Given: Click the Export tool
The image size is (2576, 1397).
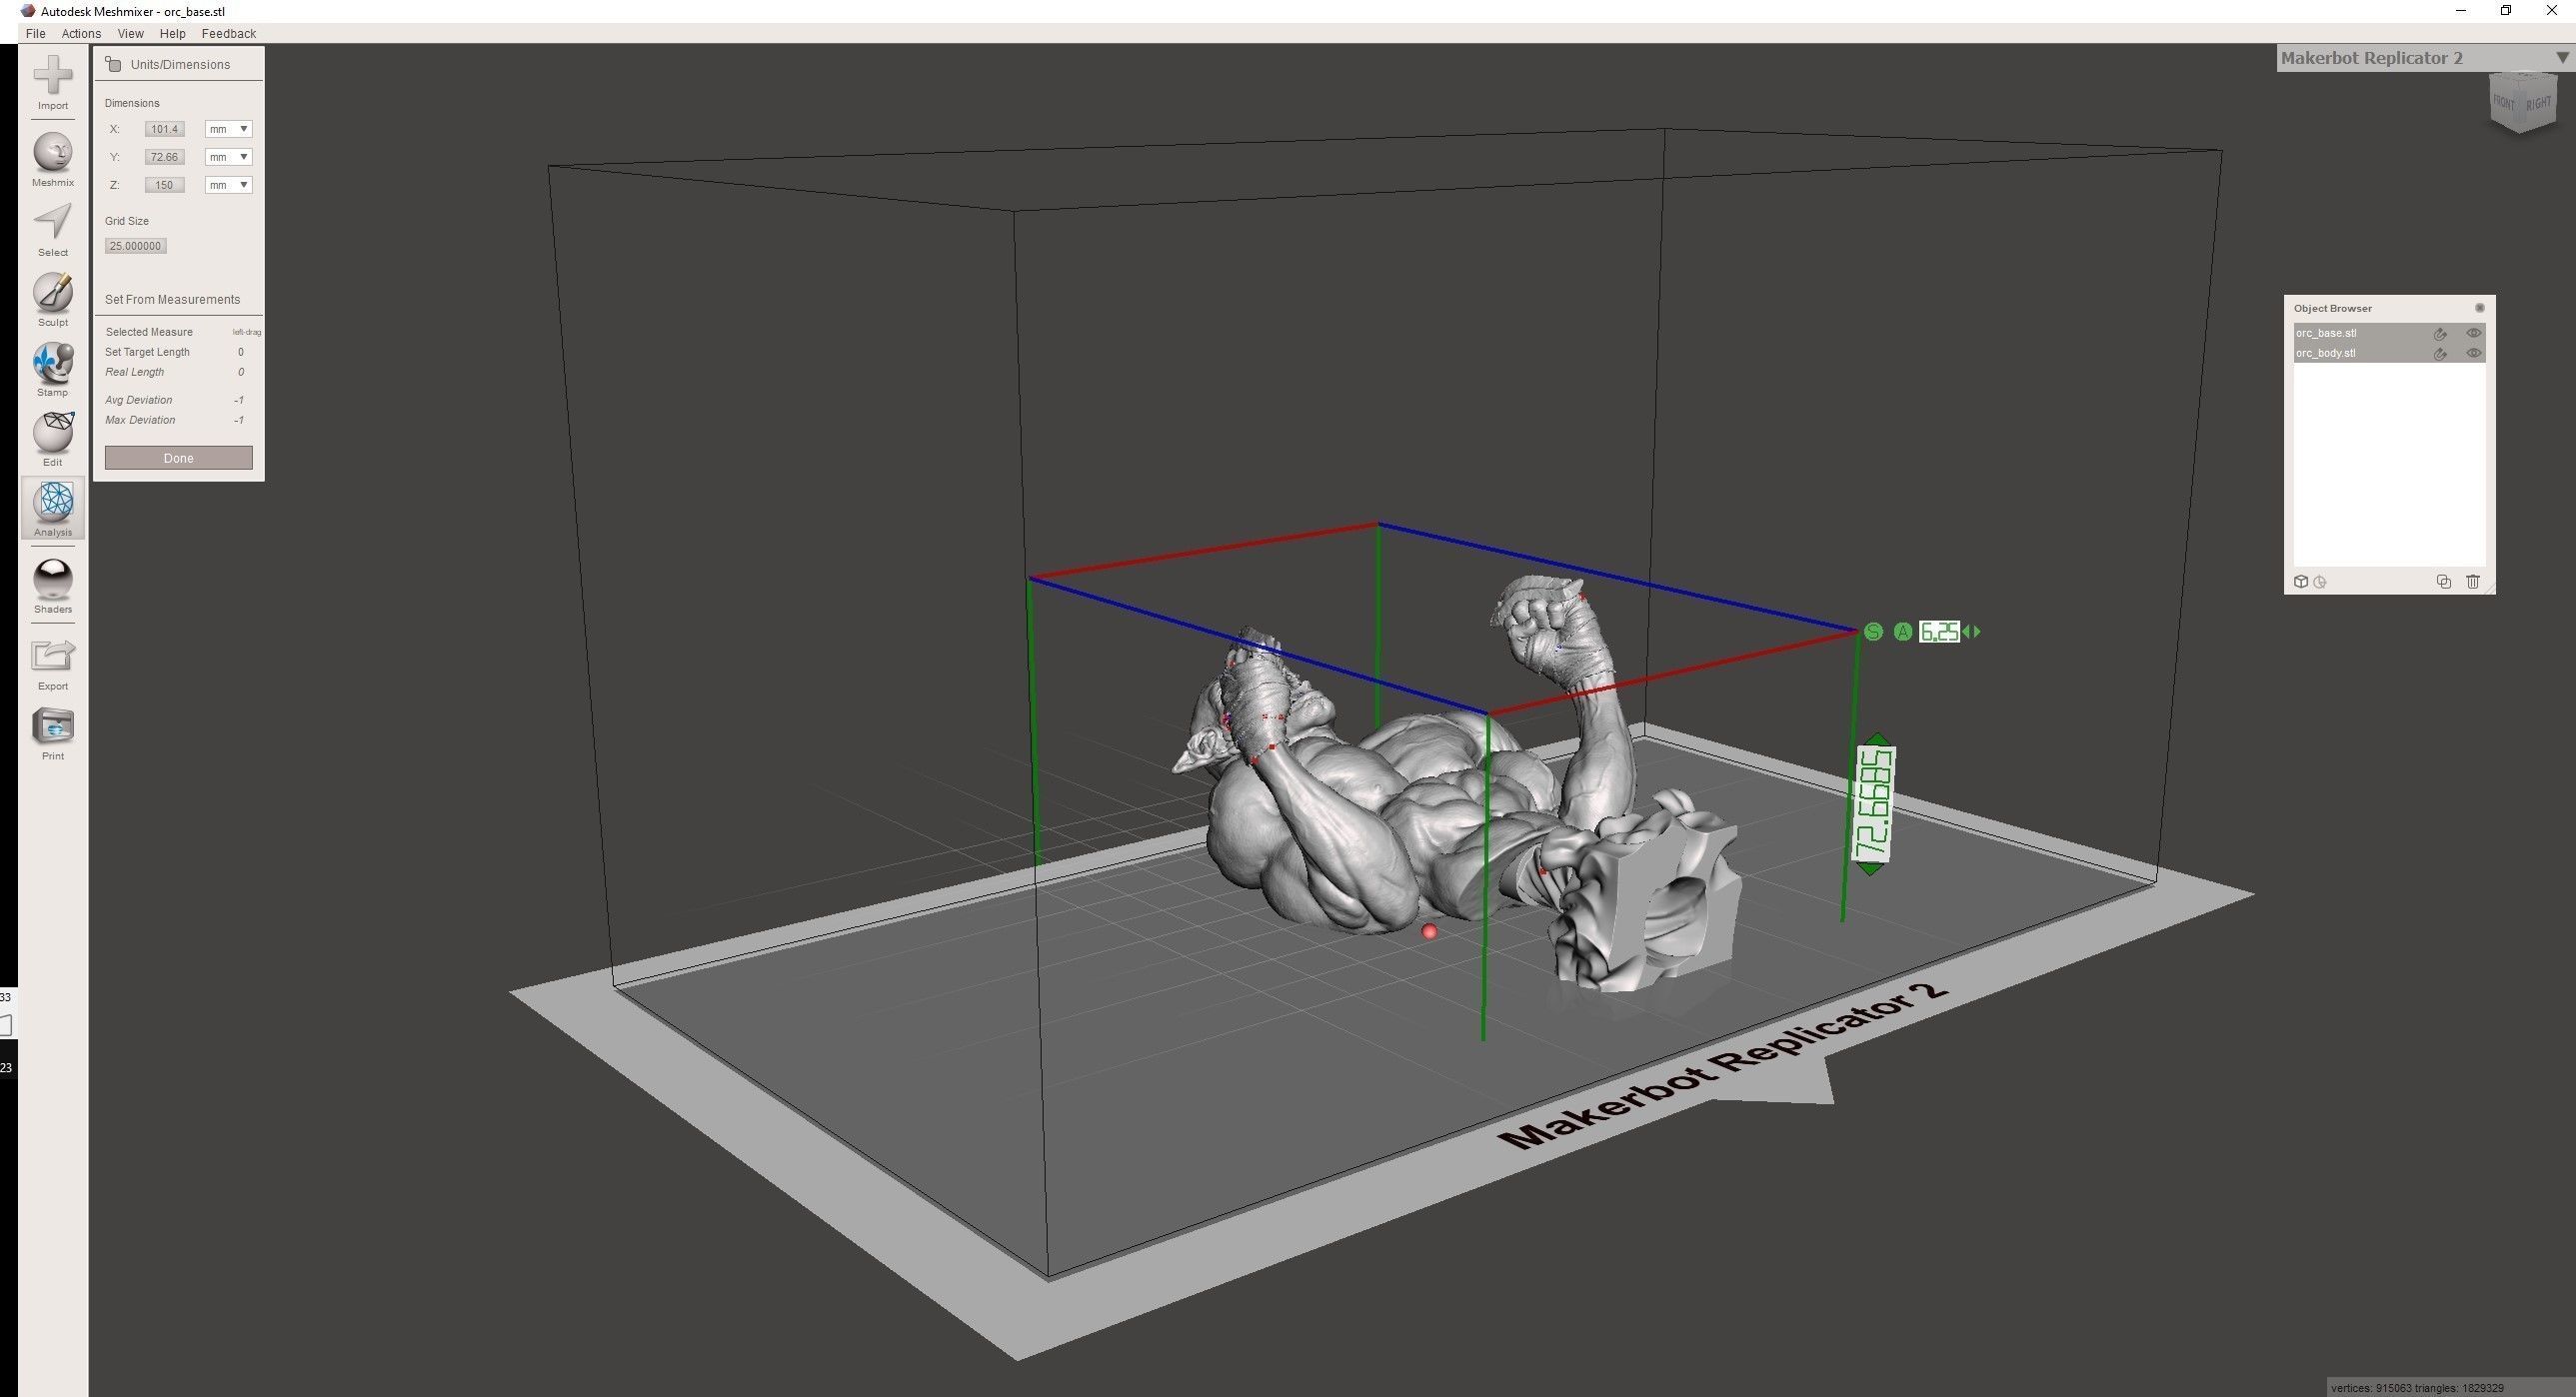Looking at the screenshot, I should [x=53, y=664].
